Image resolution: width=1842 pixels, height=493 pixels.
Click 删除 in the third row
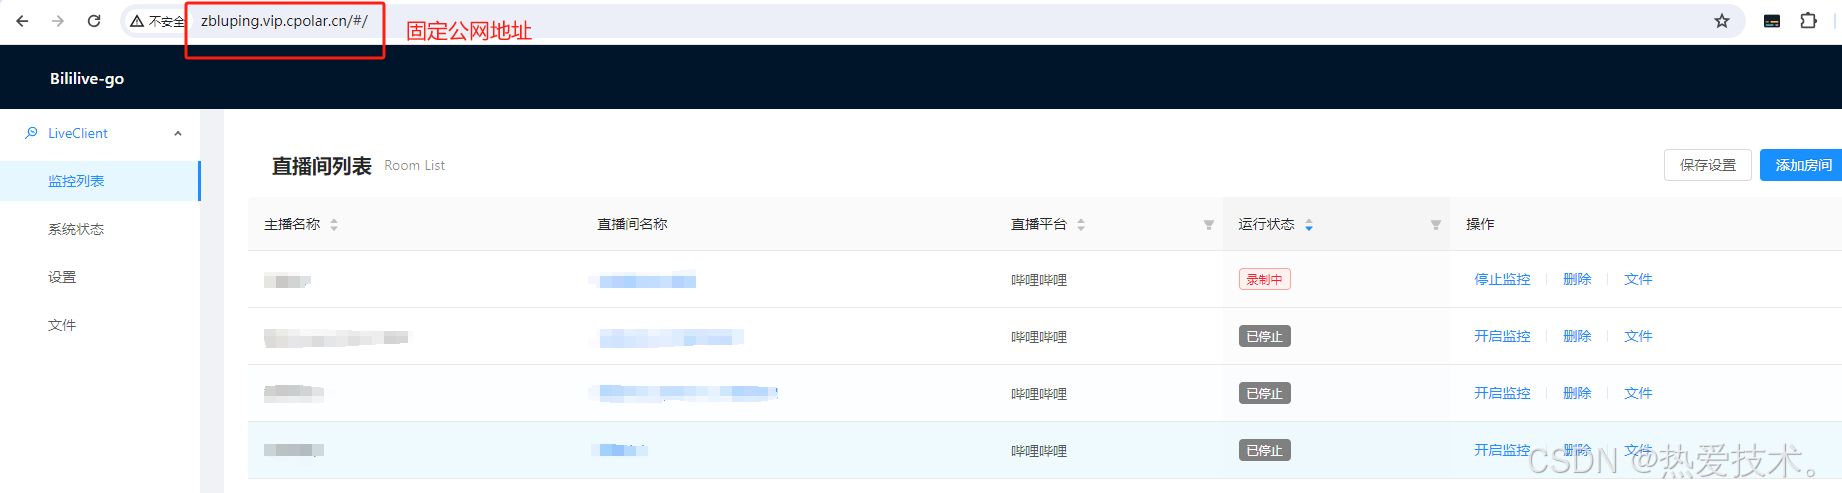[x=1577, y=393]
